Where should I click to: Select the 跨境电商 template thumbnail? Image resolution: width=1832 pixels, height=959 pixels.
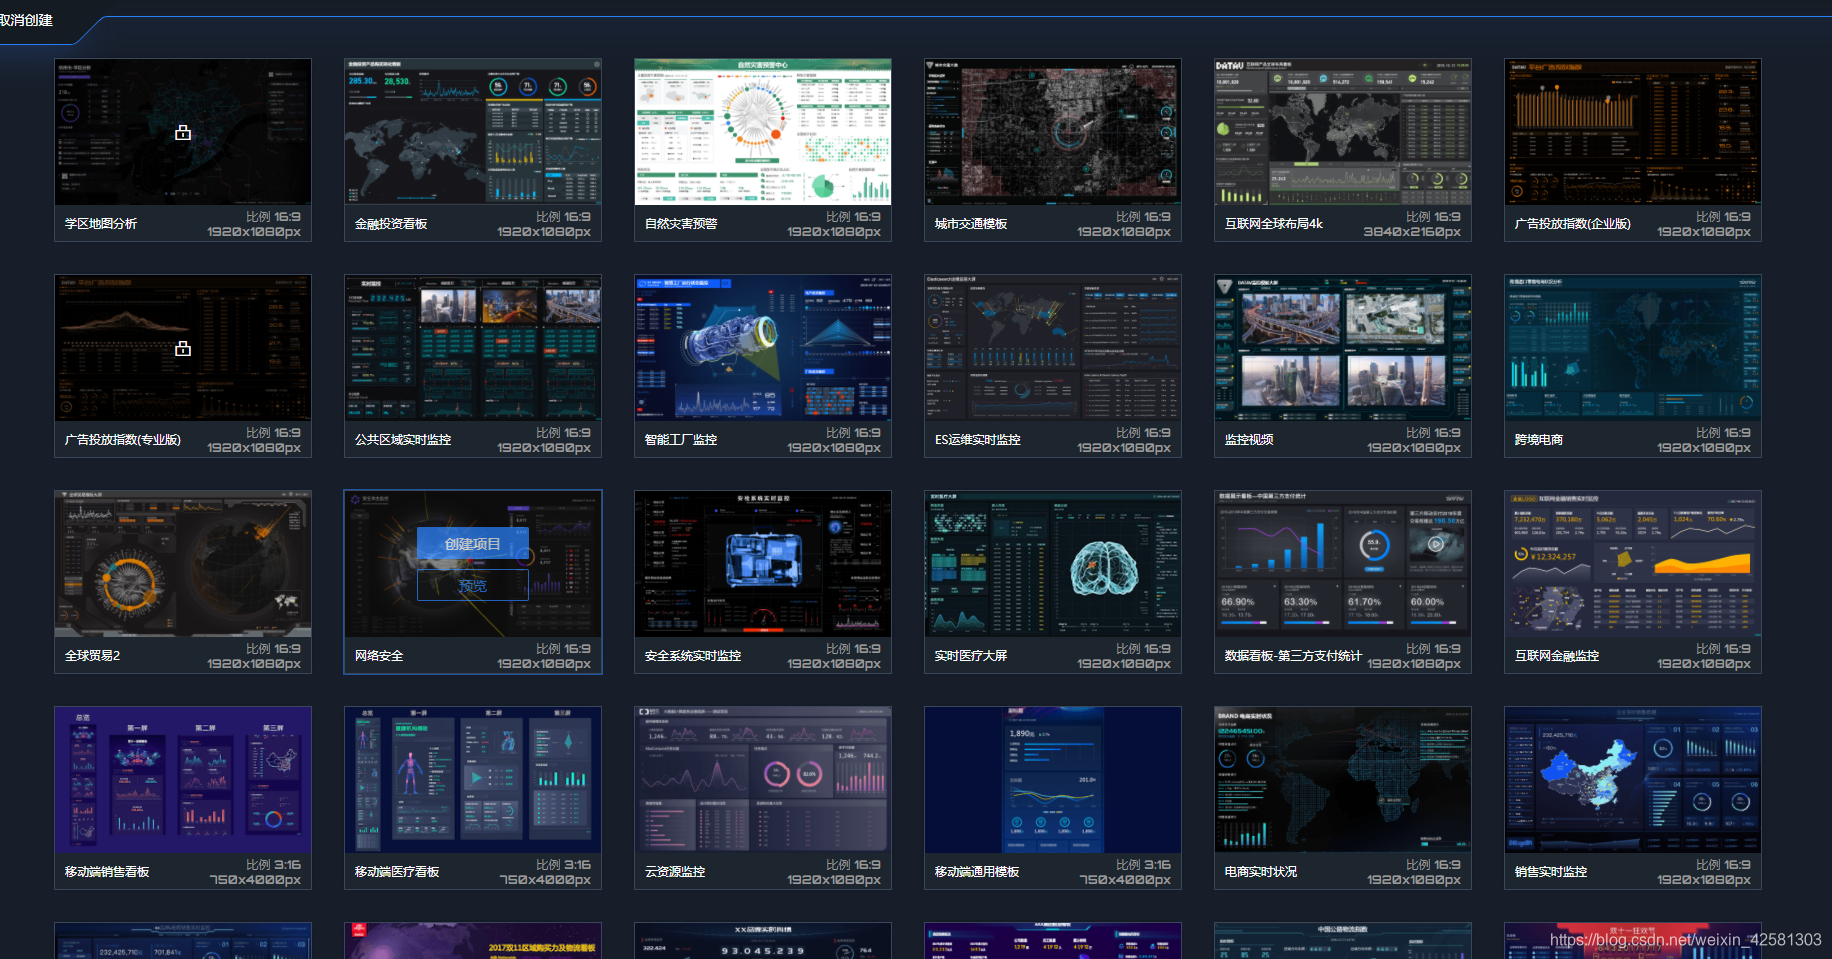[1633, 348]
